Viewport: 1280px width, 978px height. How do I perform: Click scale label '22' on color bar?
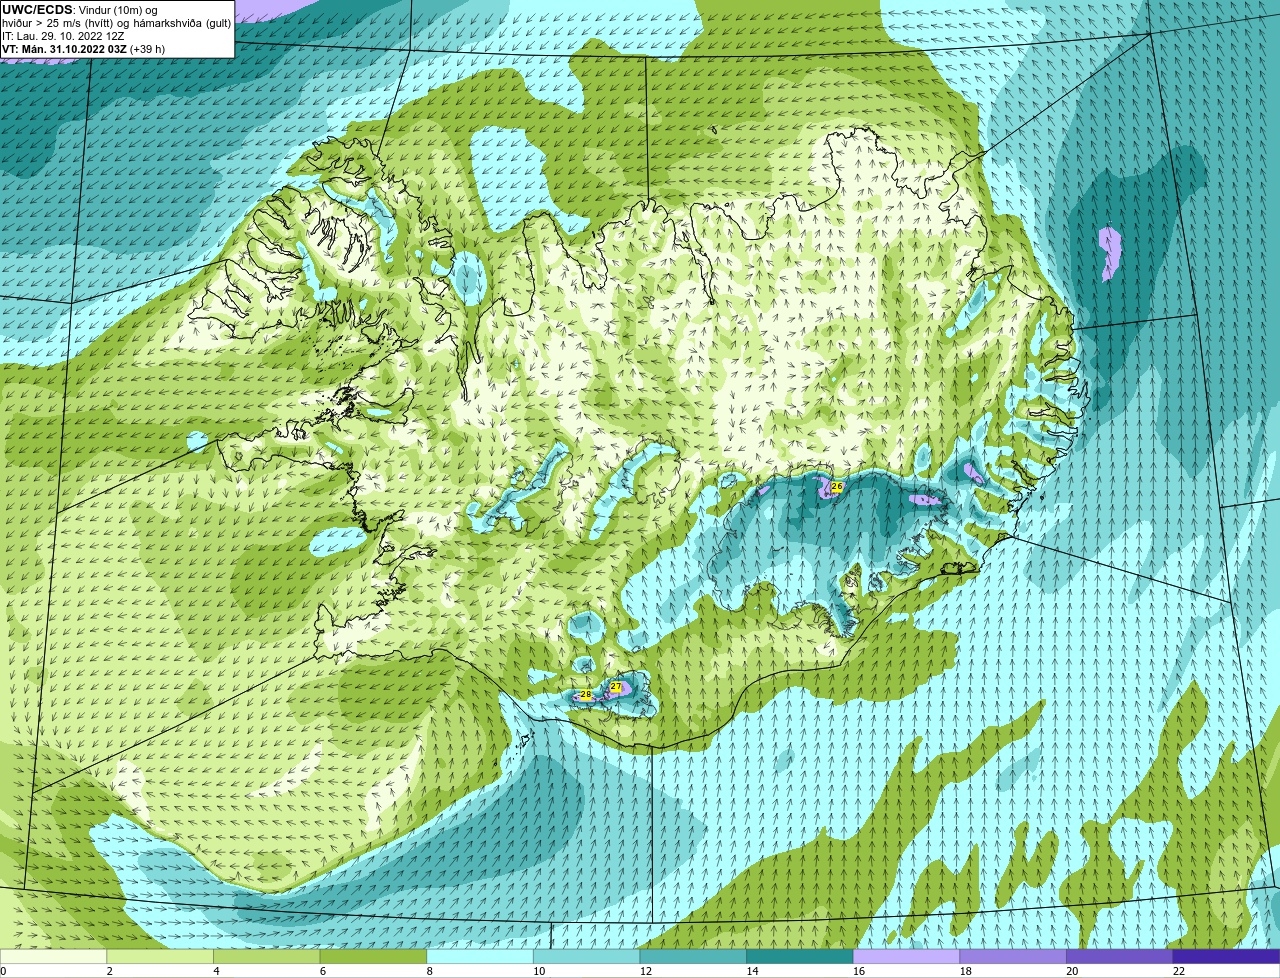pyautogui.click(x=1179, y=971)
